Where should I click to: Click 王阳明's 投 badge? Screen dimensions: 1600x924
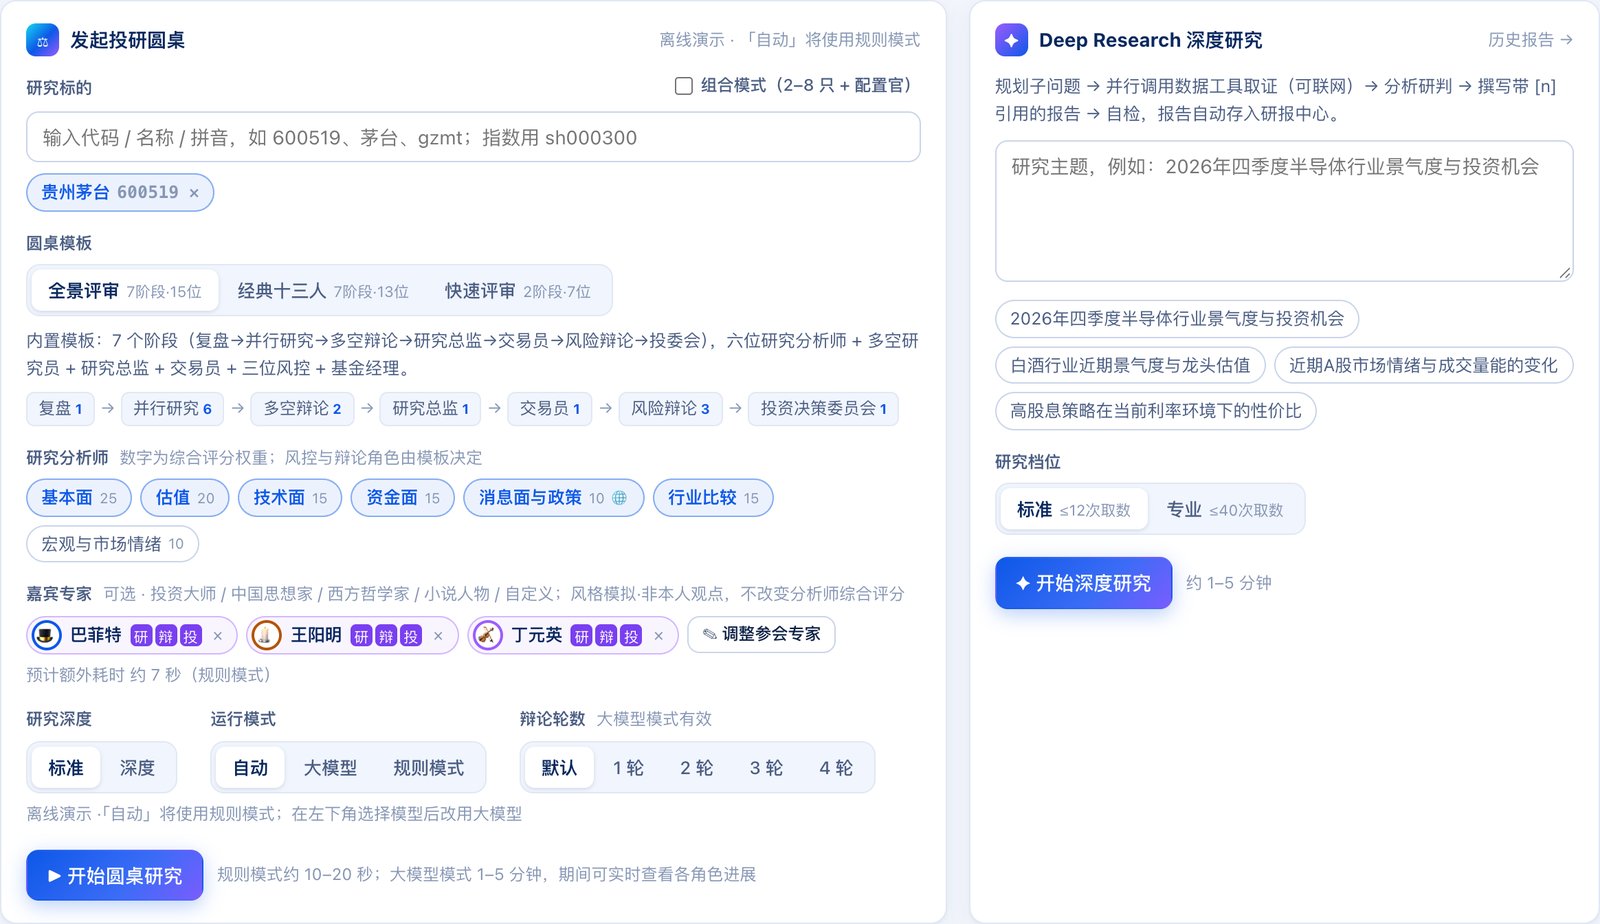pyautogui.click(x=410, y=636)
